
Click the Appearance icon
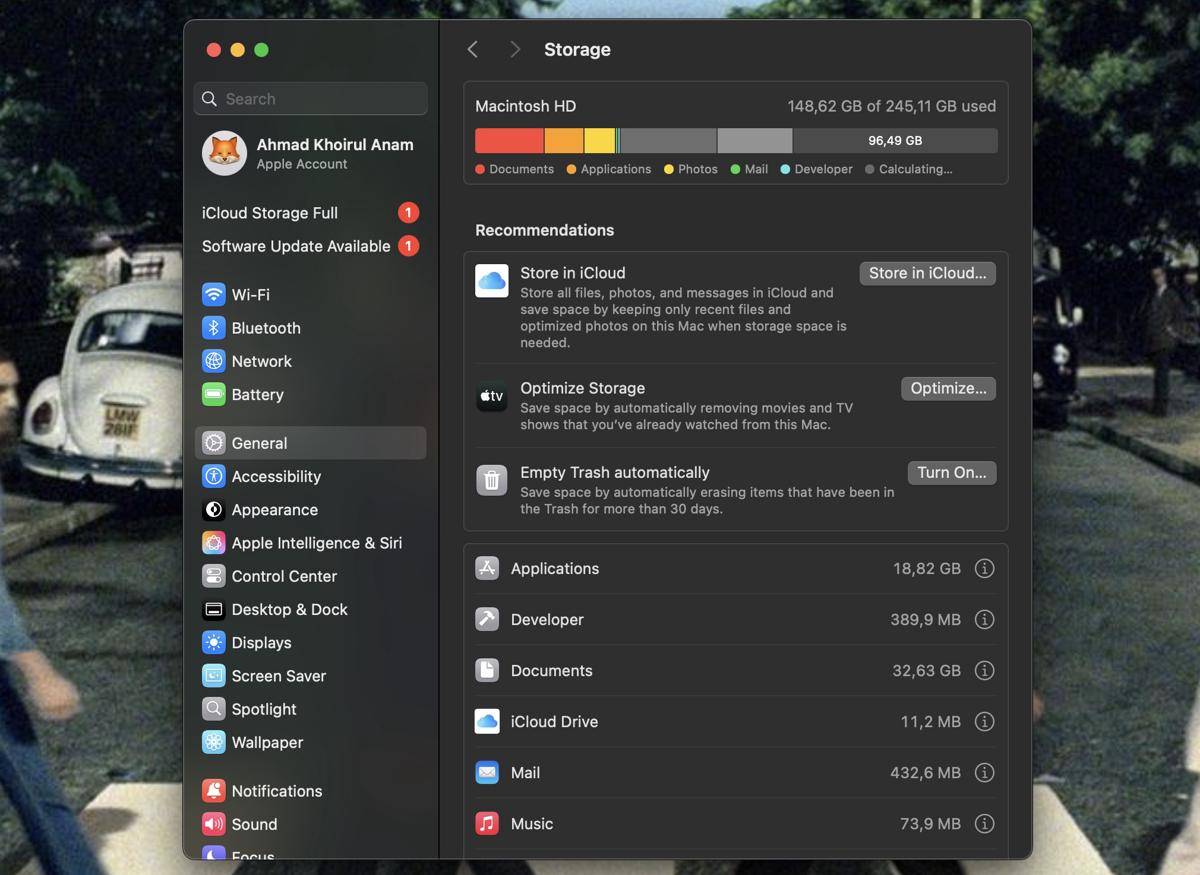point(213,510)
